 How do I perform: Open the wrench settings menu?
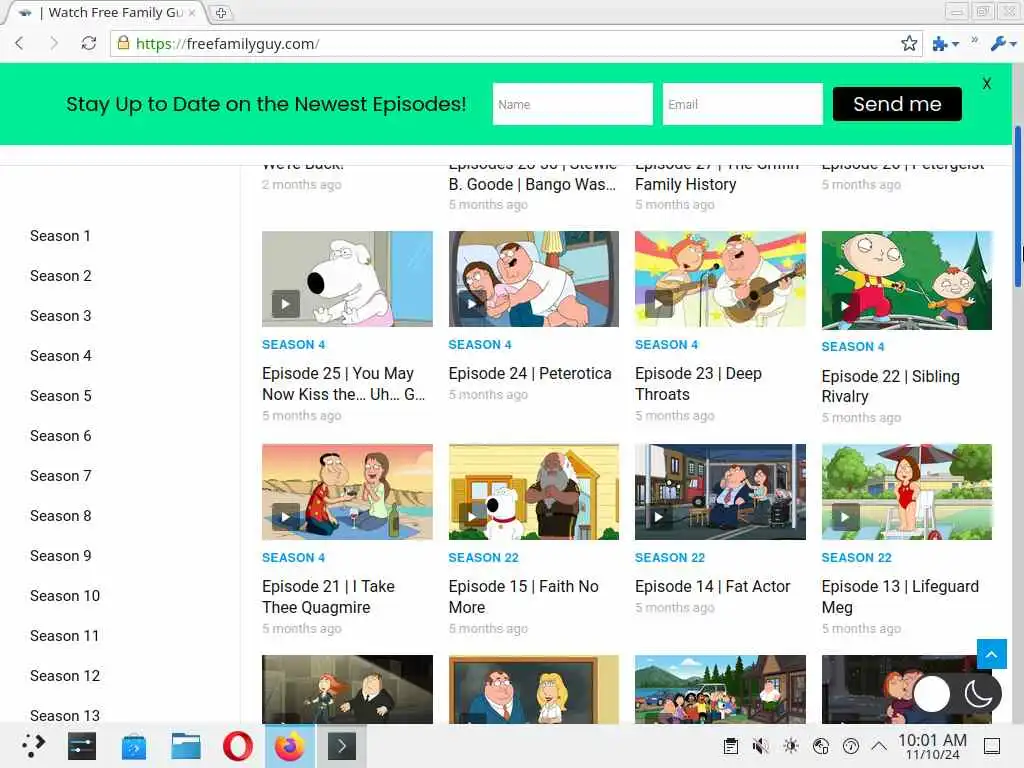click(x=1003, y=44)
